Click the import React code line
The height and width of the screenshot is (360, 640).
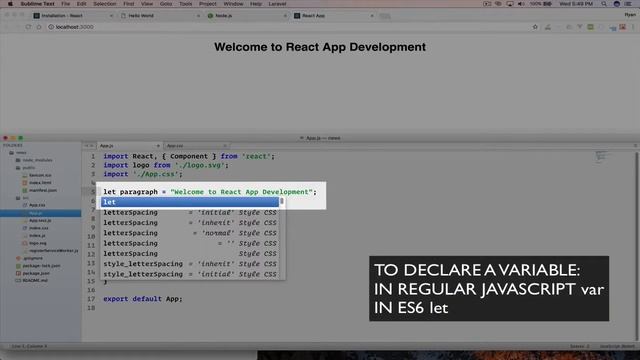(x=189, y=156)
